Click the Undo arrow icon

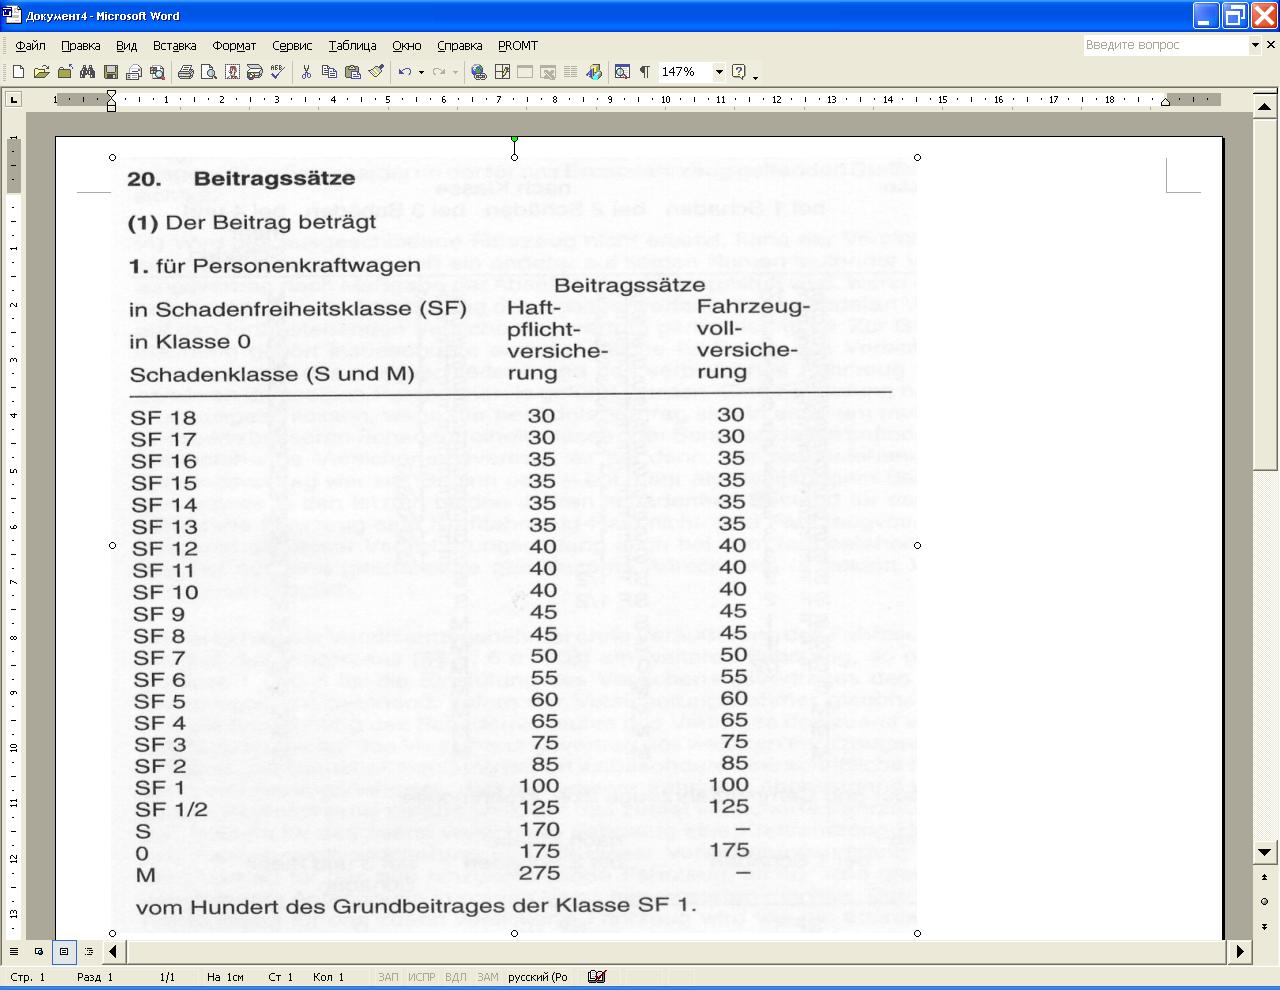(x=404, y=72)
